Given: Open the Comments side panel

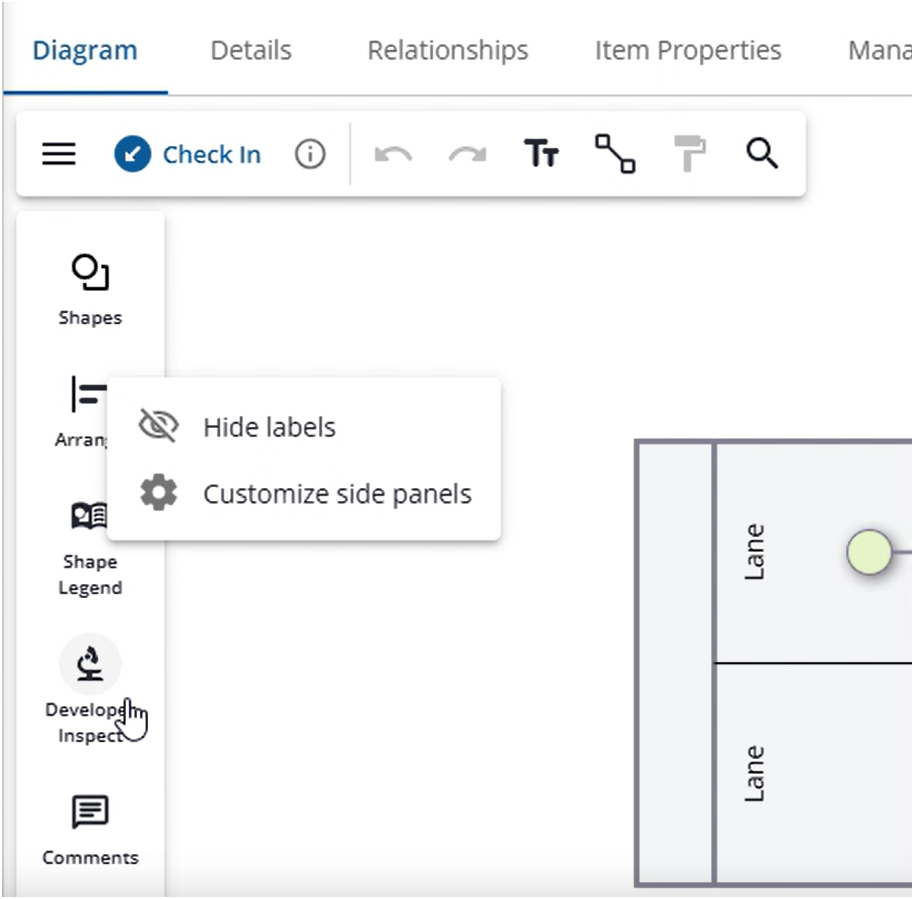Looking at the screenshot, I should [x=90, y=826].
